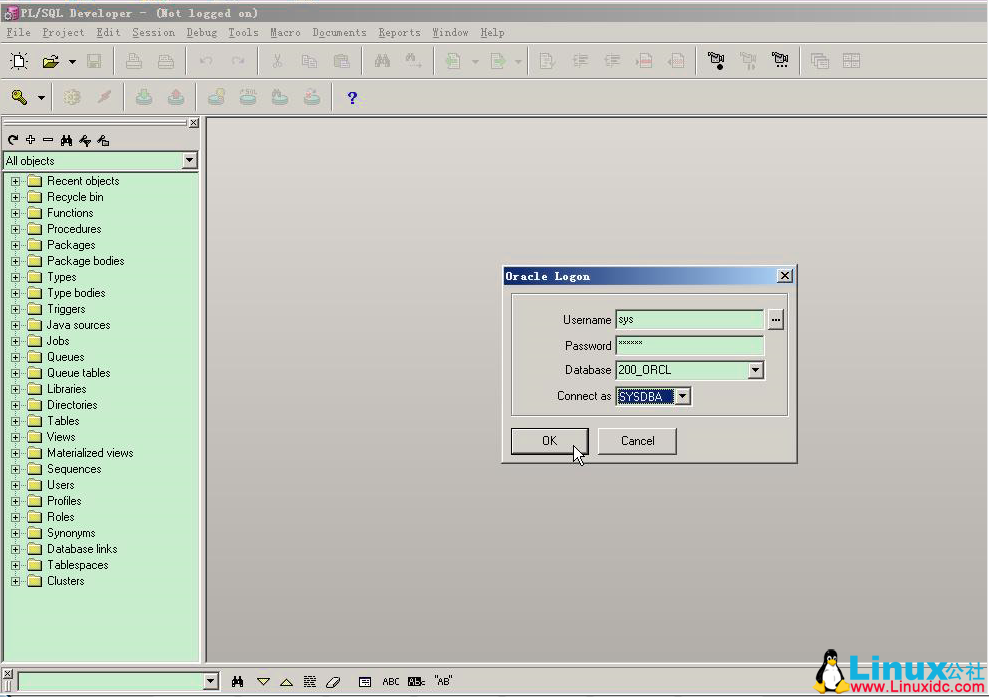Select the Users folder in the object tree
This screenshot has height=697, width=989.
point(60,485)
